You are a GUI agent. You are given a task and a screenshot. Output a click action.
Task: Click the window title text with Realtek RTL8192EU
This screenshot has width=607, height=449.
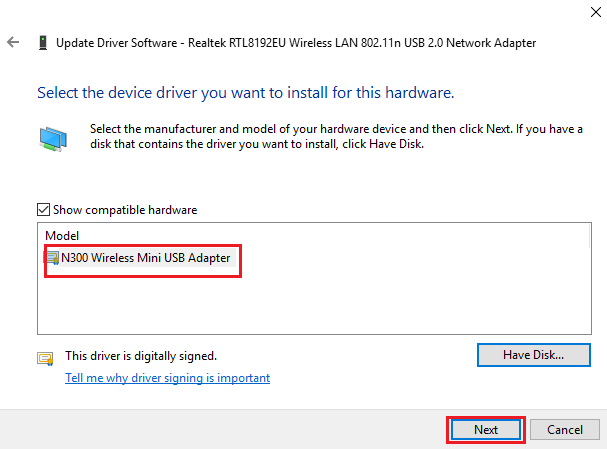[295, 43]
